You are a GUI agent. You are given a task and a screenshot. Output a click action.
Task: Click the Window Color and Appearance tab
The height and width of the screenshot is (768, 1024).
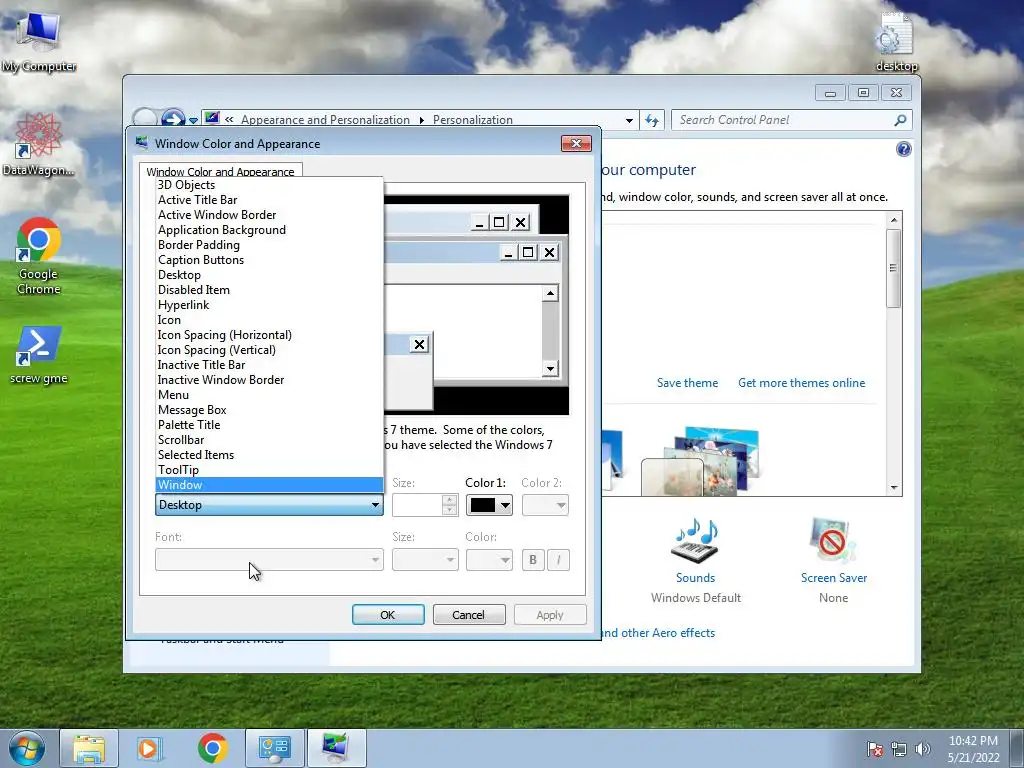point(220,172)
